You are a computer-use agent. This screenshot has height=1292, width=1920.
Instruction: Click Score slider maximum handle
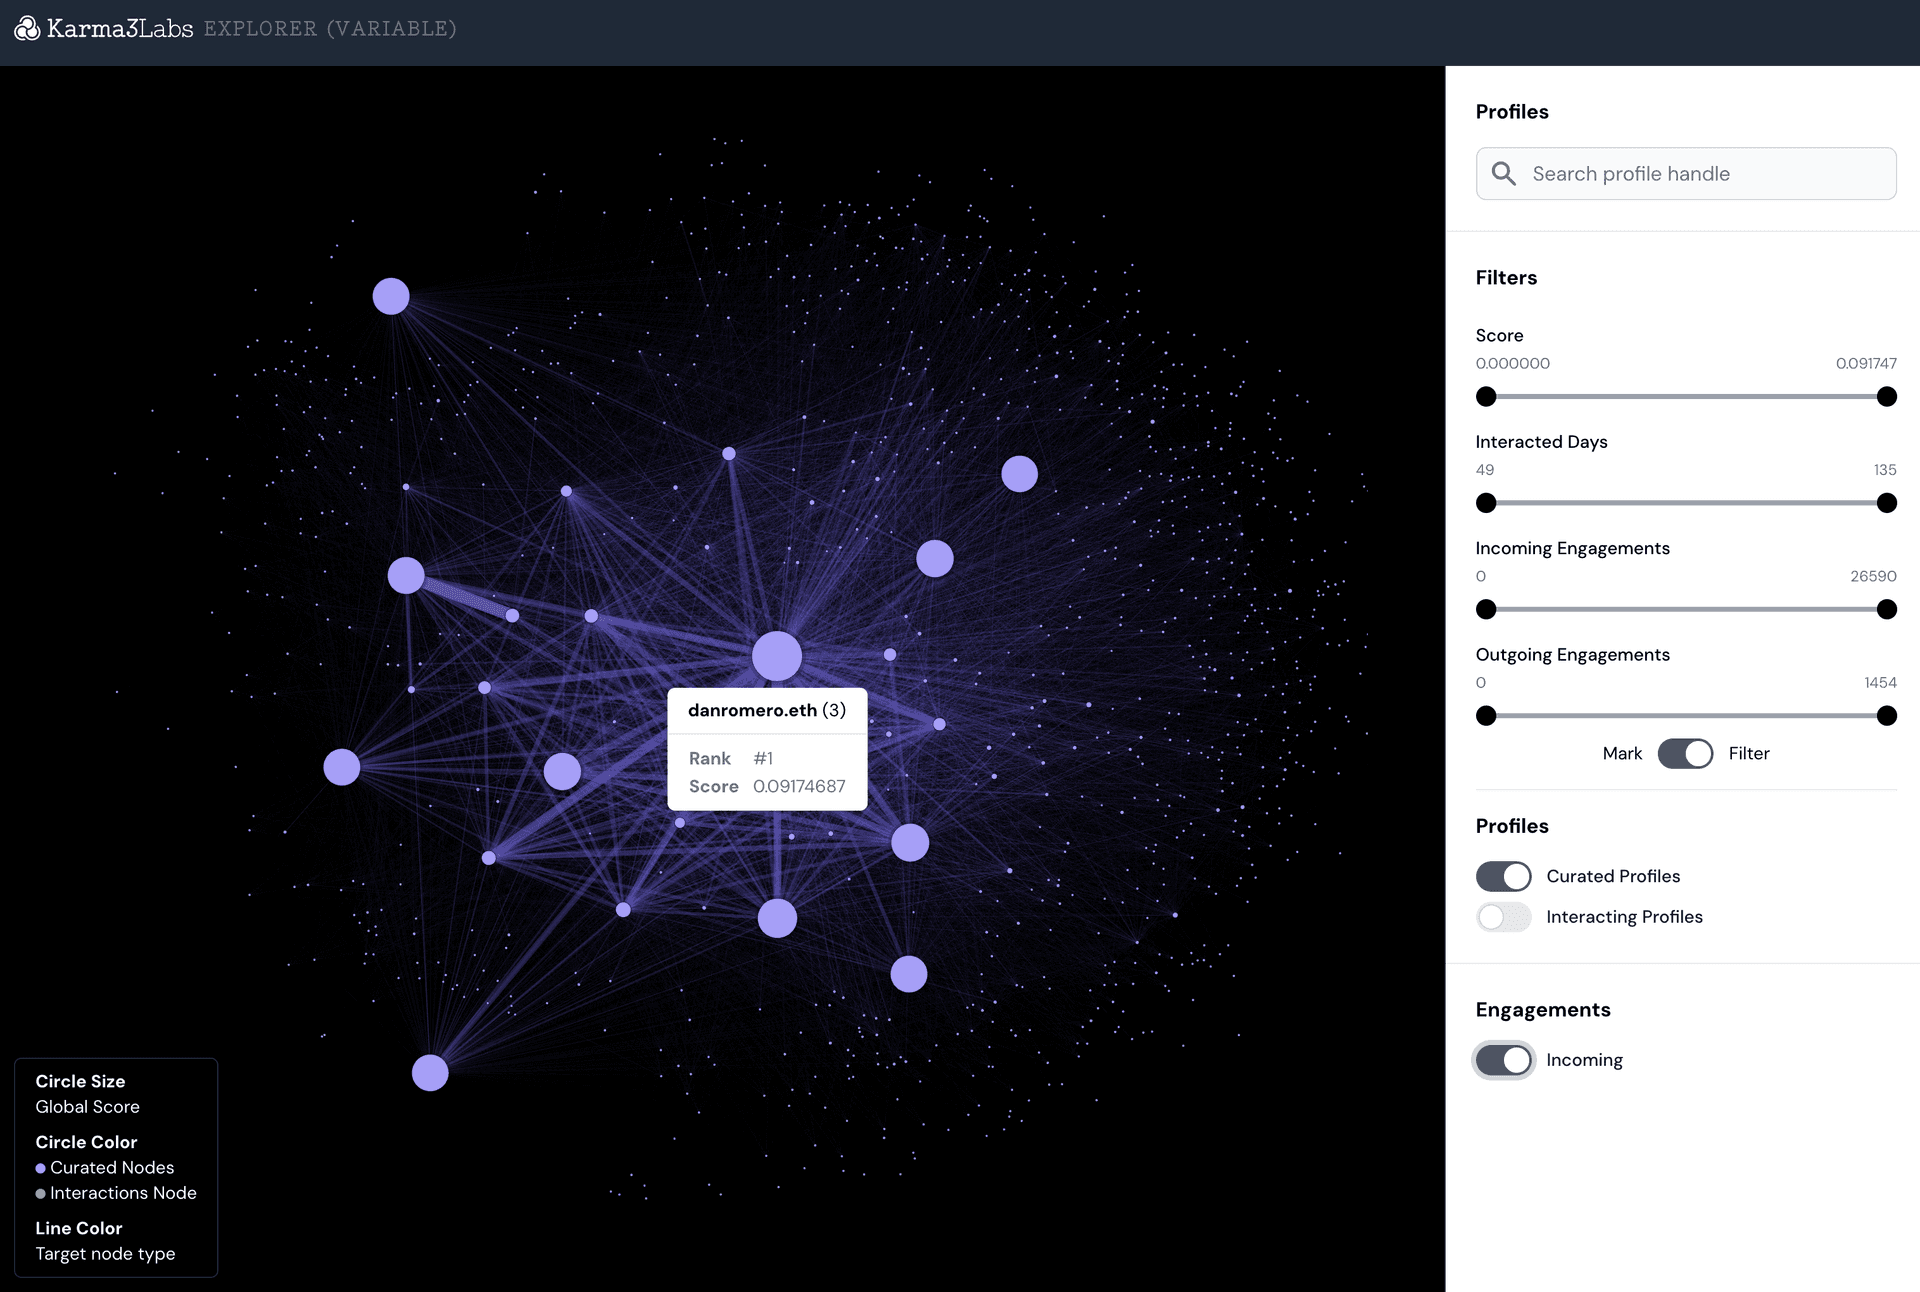click(x=1886, y=397)
